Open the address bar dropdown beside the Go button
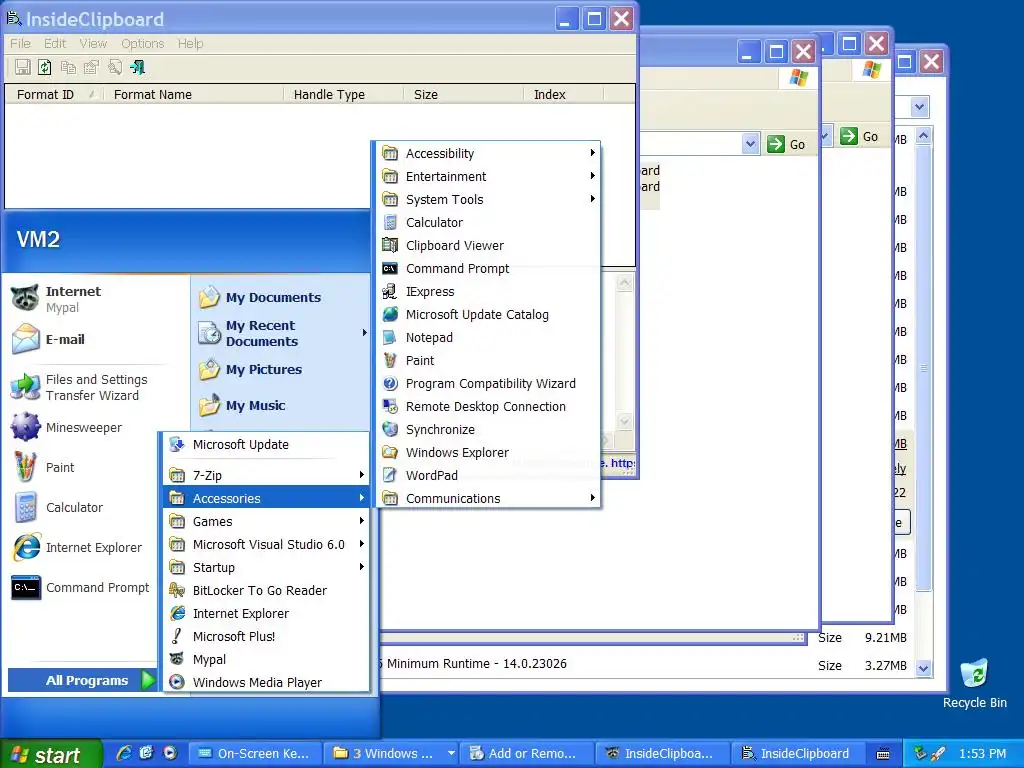The image size is (1024, 768). (x=751, y=144)
